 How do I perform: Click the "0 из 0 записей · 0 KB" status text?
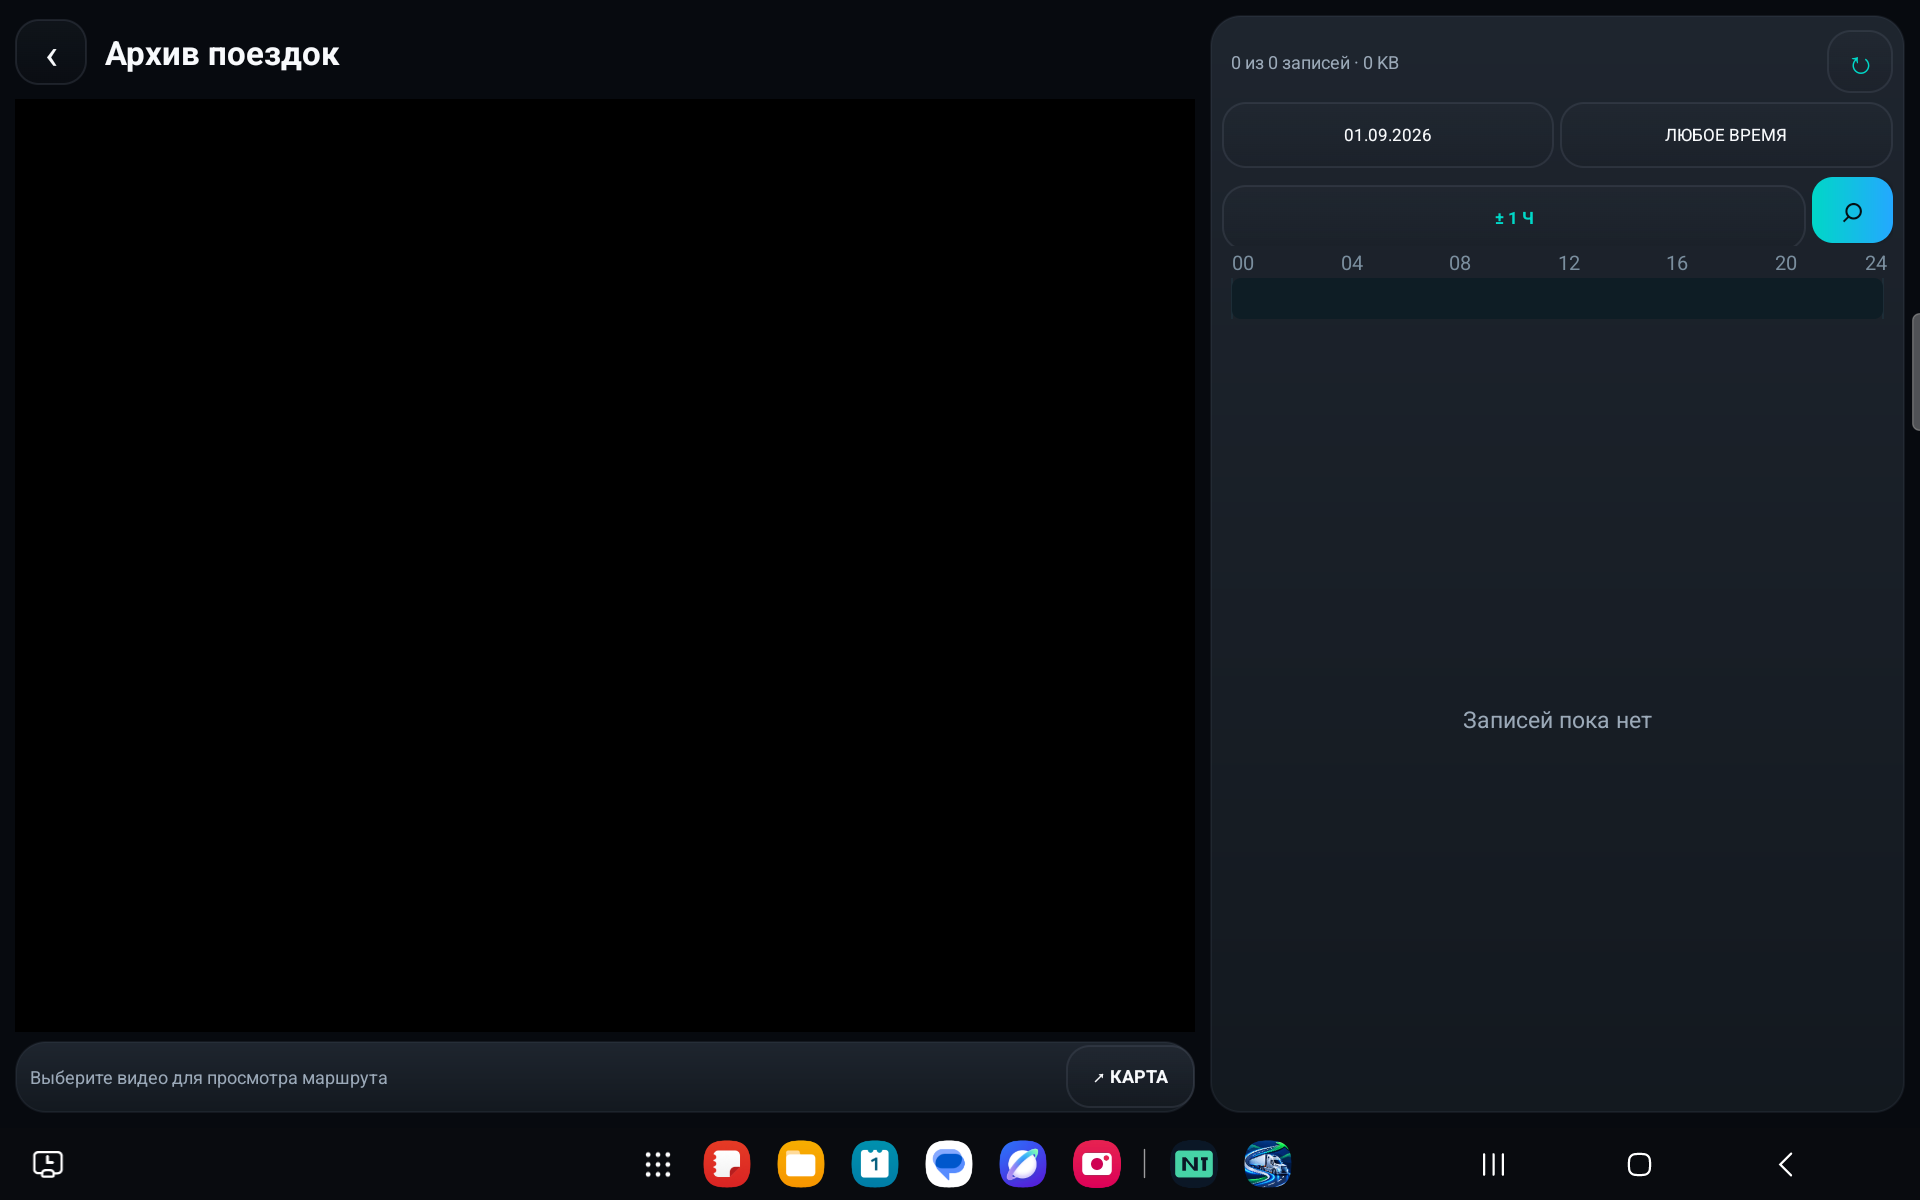tap(1314, 63)
